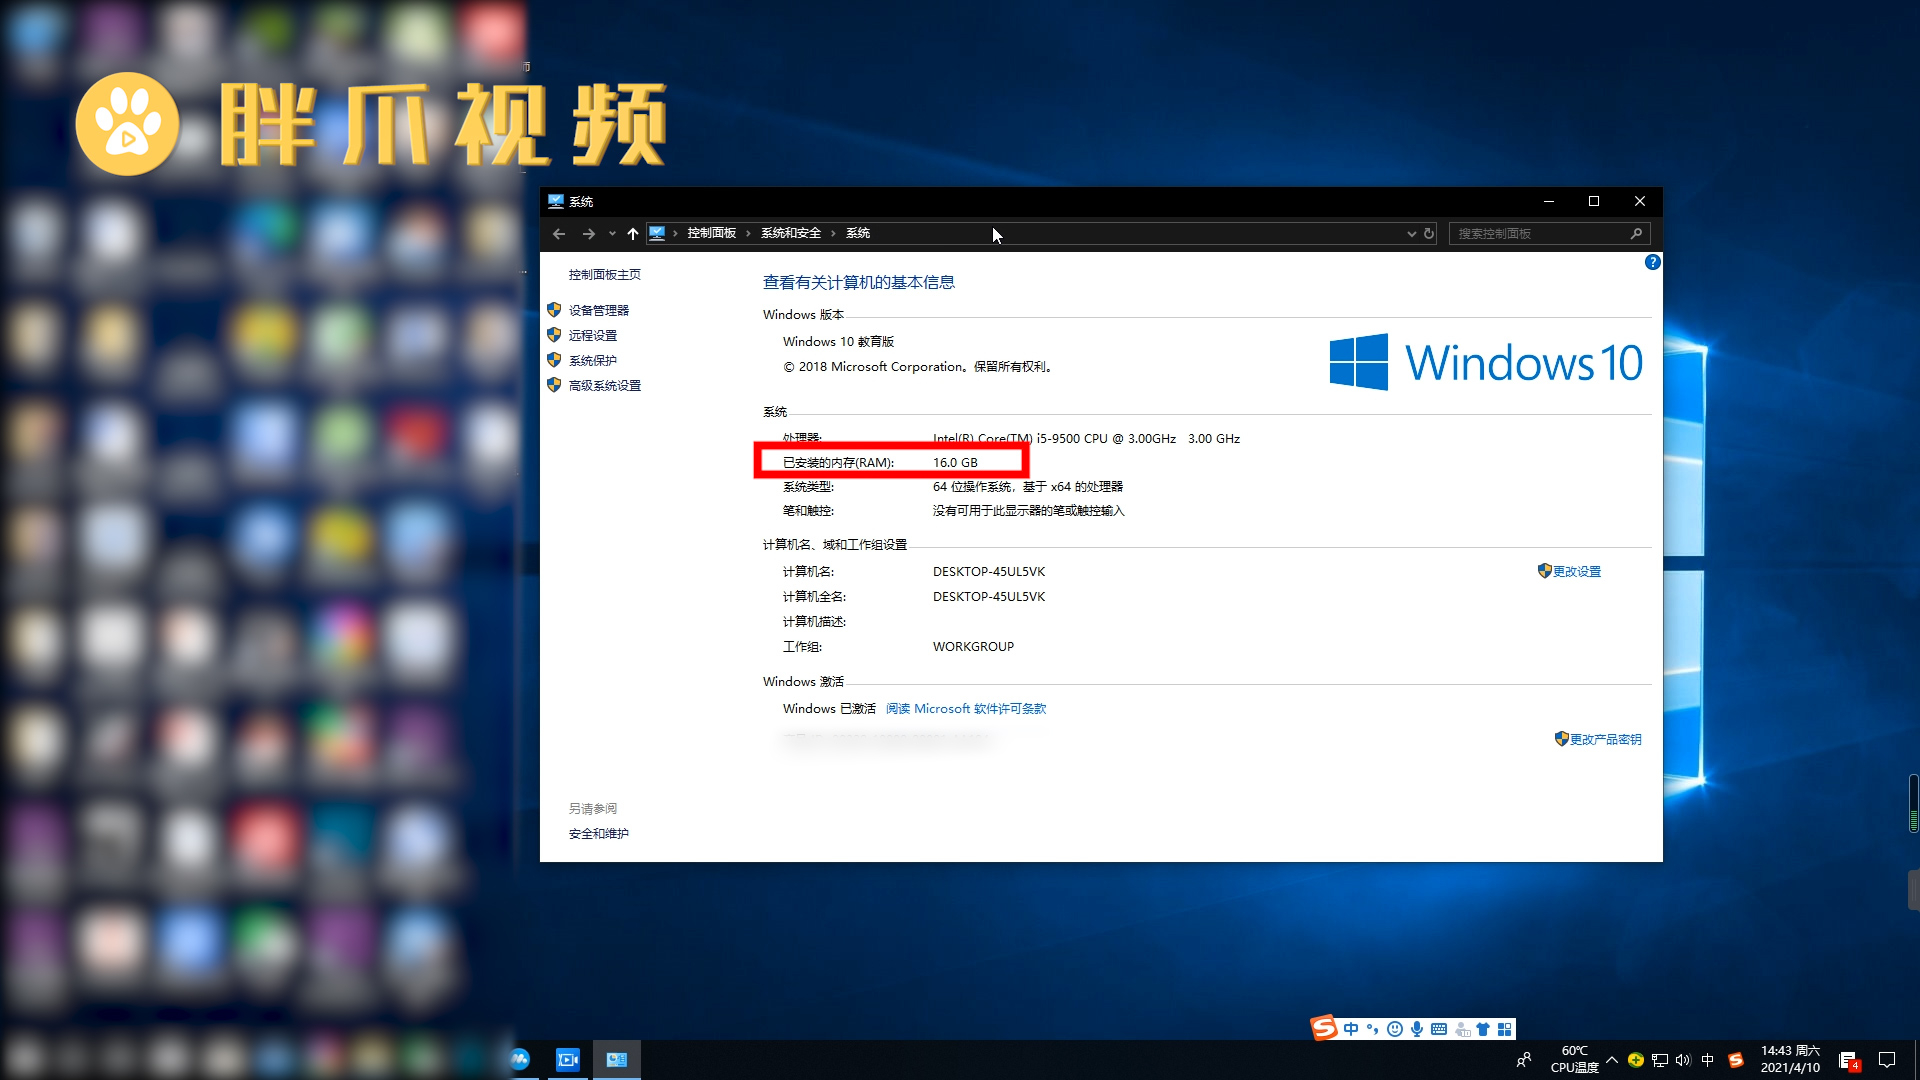Go up one level with the up arrow
The width and height of the screenshot is (1920, 1080).
[633, 234]
